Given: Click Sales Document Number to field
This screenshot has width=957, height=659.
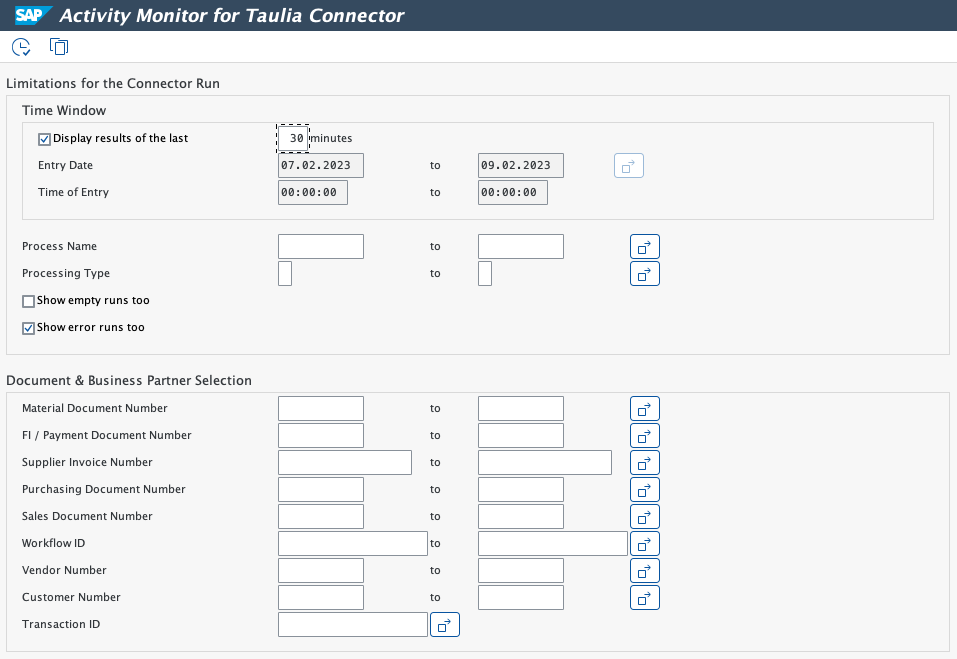Looking at the screenshot, I should (521, 516).
